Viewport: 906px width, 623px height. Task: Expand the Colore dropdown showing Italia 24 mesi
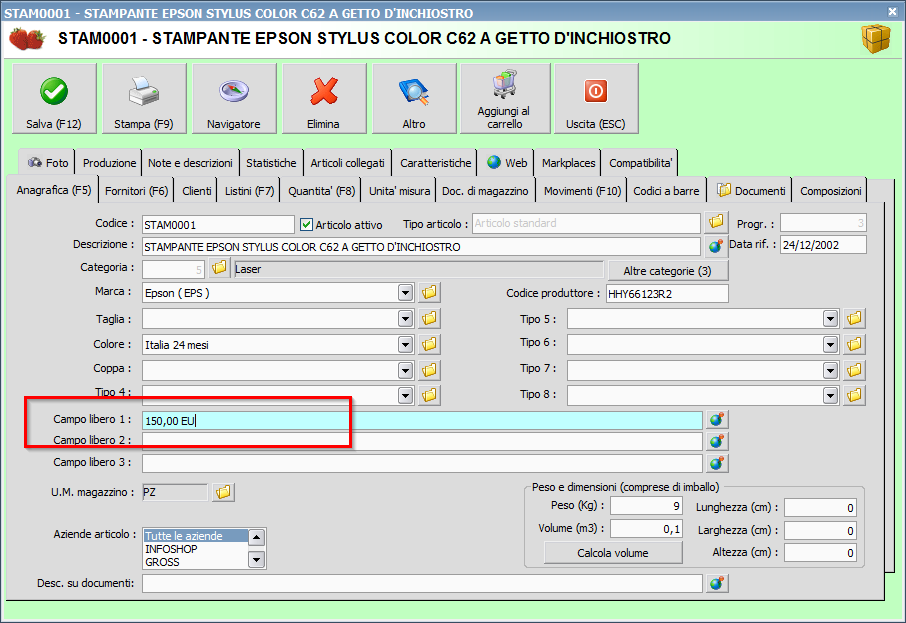click(406, 345)
